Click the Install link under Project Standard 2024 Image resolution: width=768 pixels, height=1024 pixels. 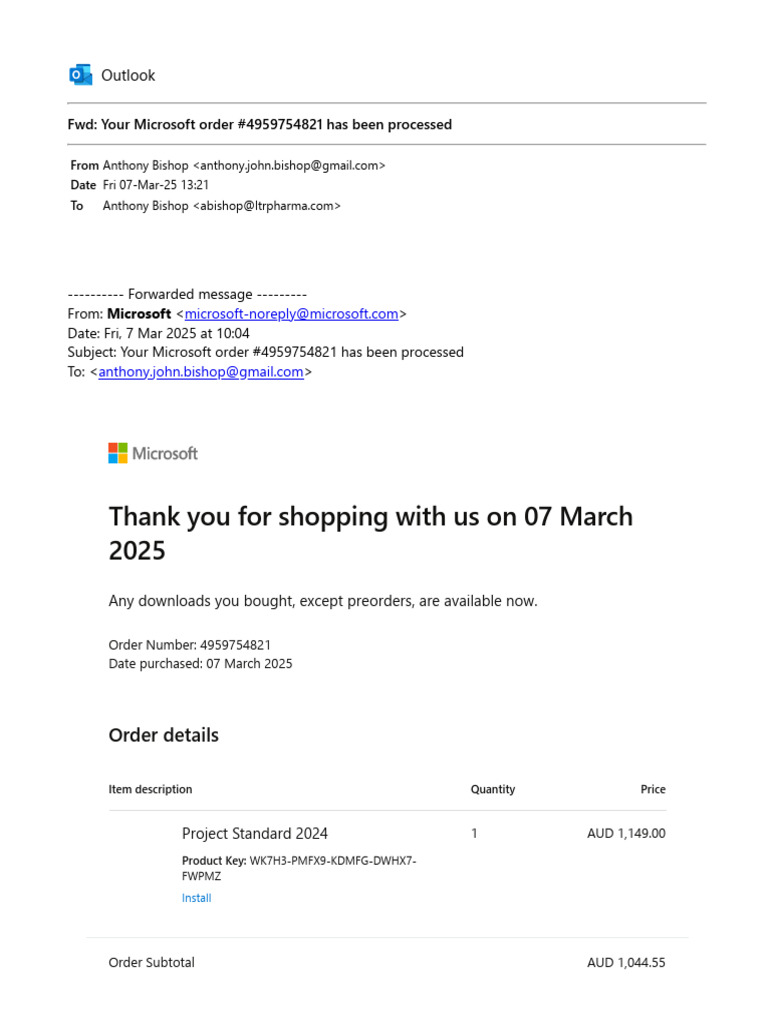(197, 898)
